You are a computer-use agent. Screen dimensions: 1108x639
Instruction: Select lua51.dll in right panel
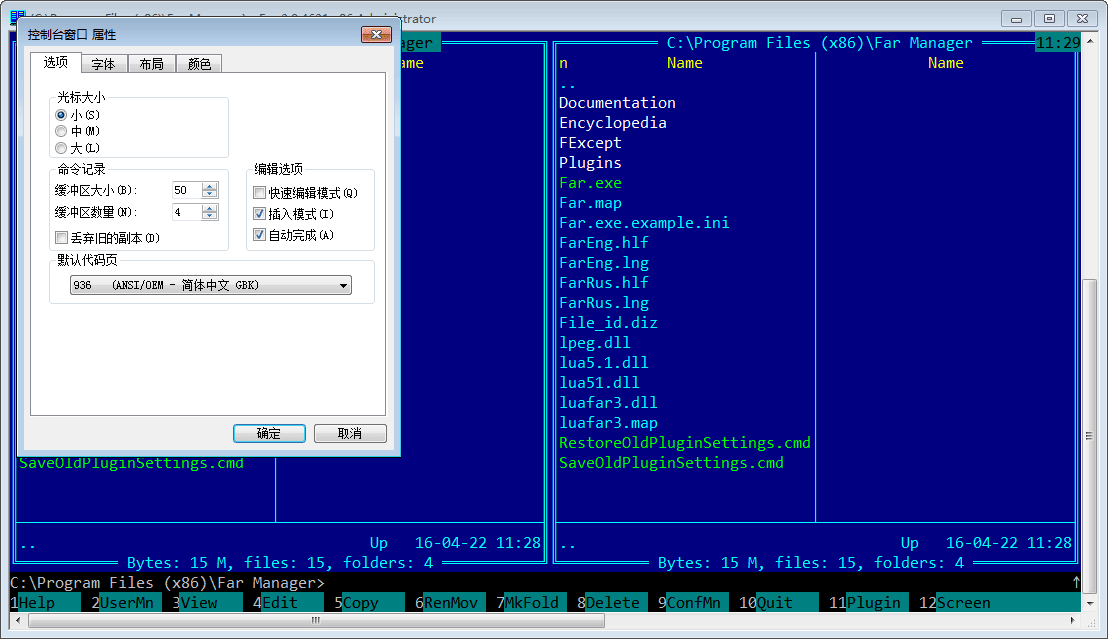pos(599,382)
